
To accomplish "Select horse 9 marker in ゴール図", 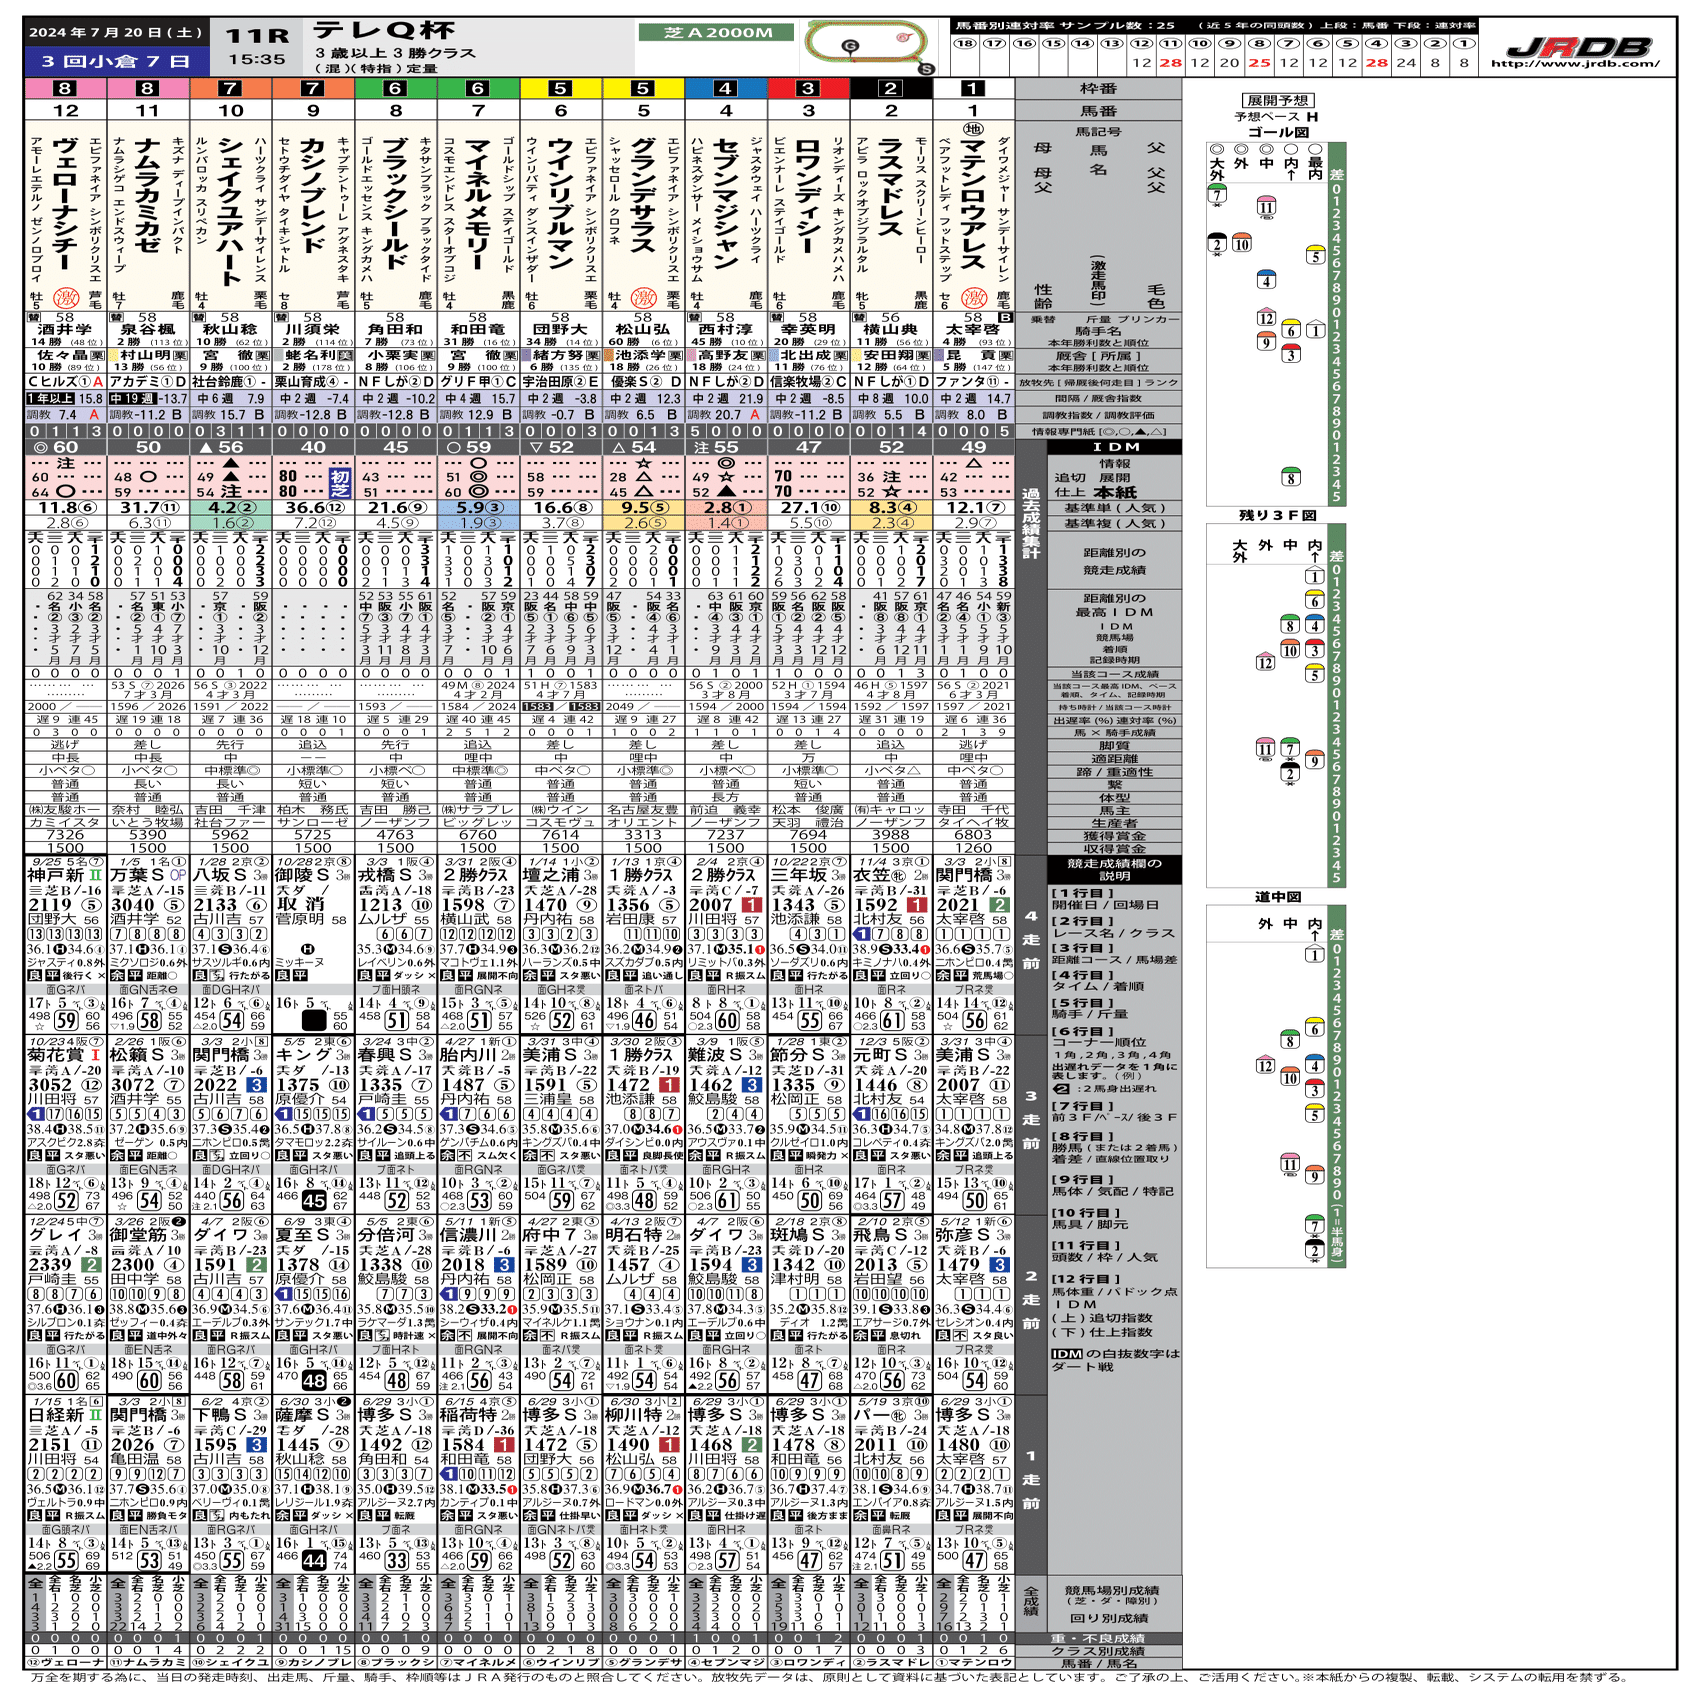I will 1266,342.
